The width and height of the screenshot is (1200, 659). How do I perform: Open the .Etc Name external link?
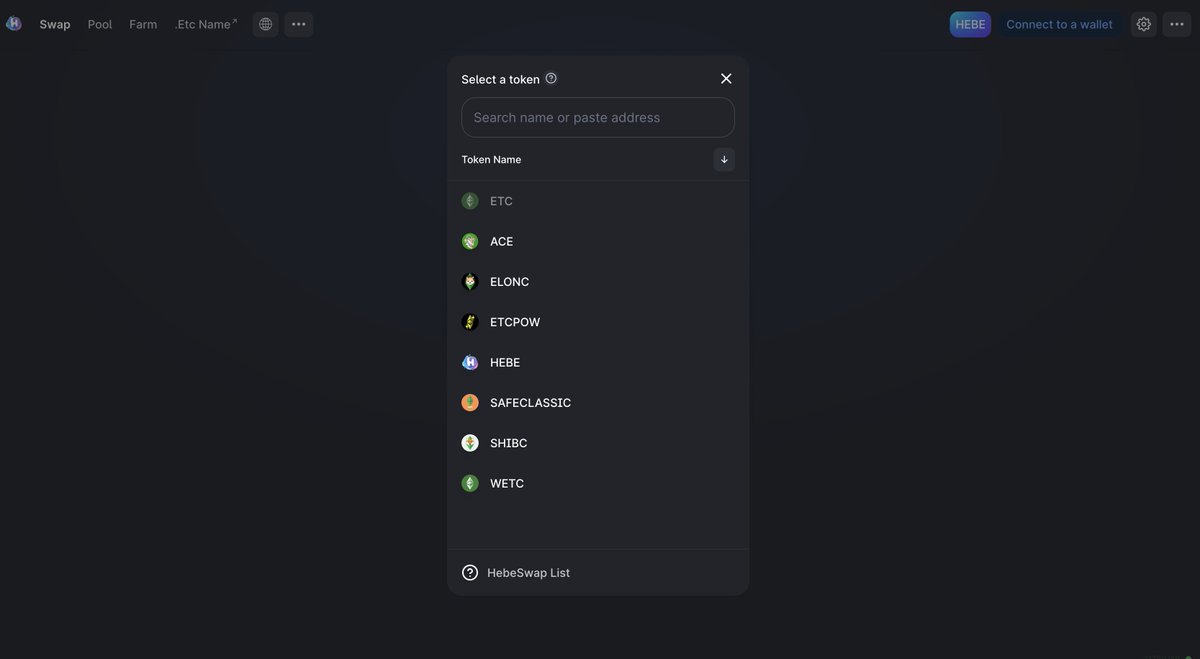tap(206, 24)
